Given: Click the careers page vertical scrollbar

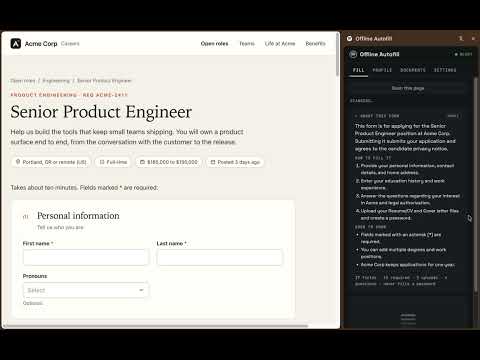Looking at the screenshot, I should [x=337, y=55].
